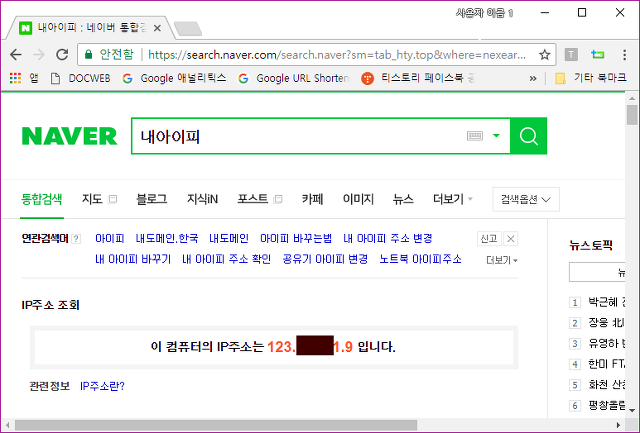Click the 포스트 tab new-window icon
This screenshot has height=433, width=640.
click(x=278, y=199)
